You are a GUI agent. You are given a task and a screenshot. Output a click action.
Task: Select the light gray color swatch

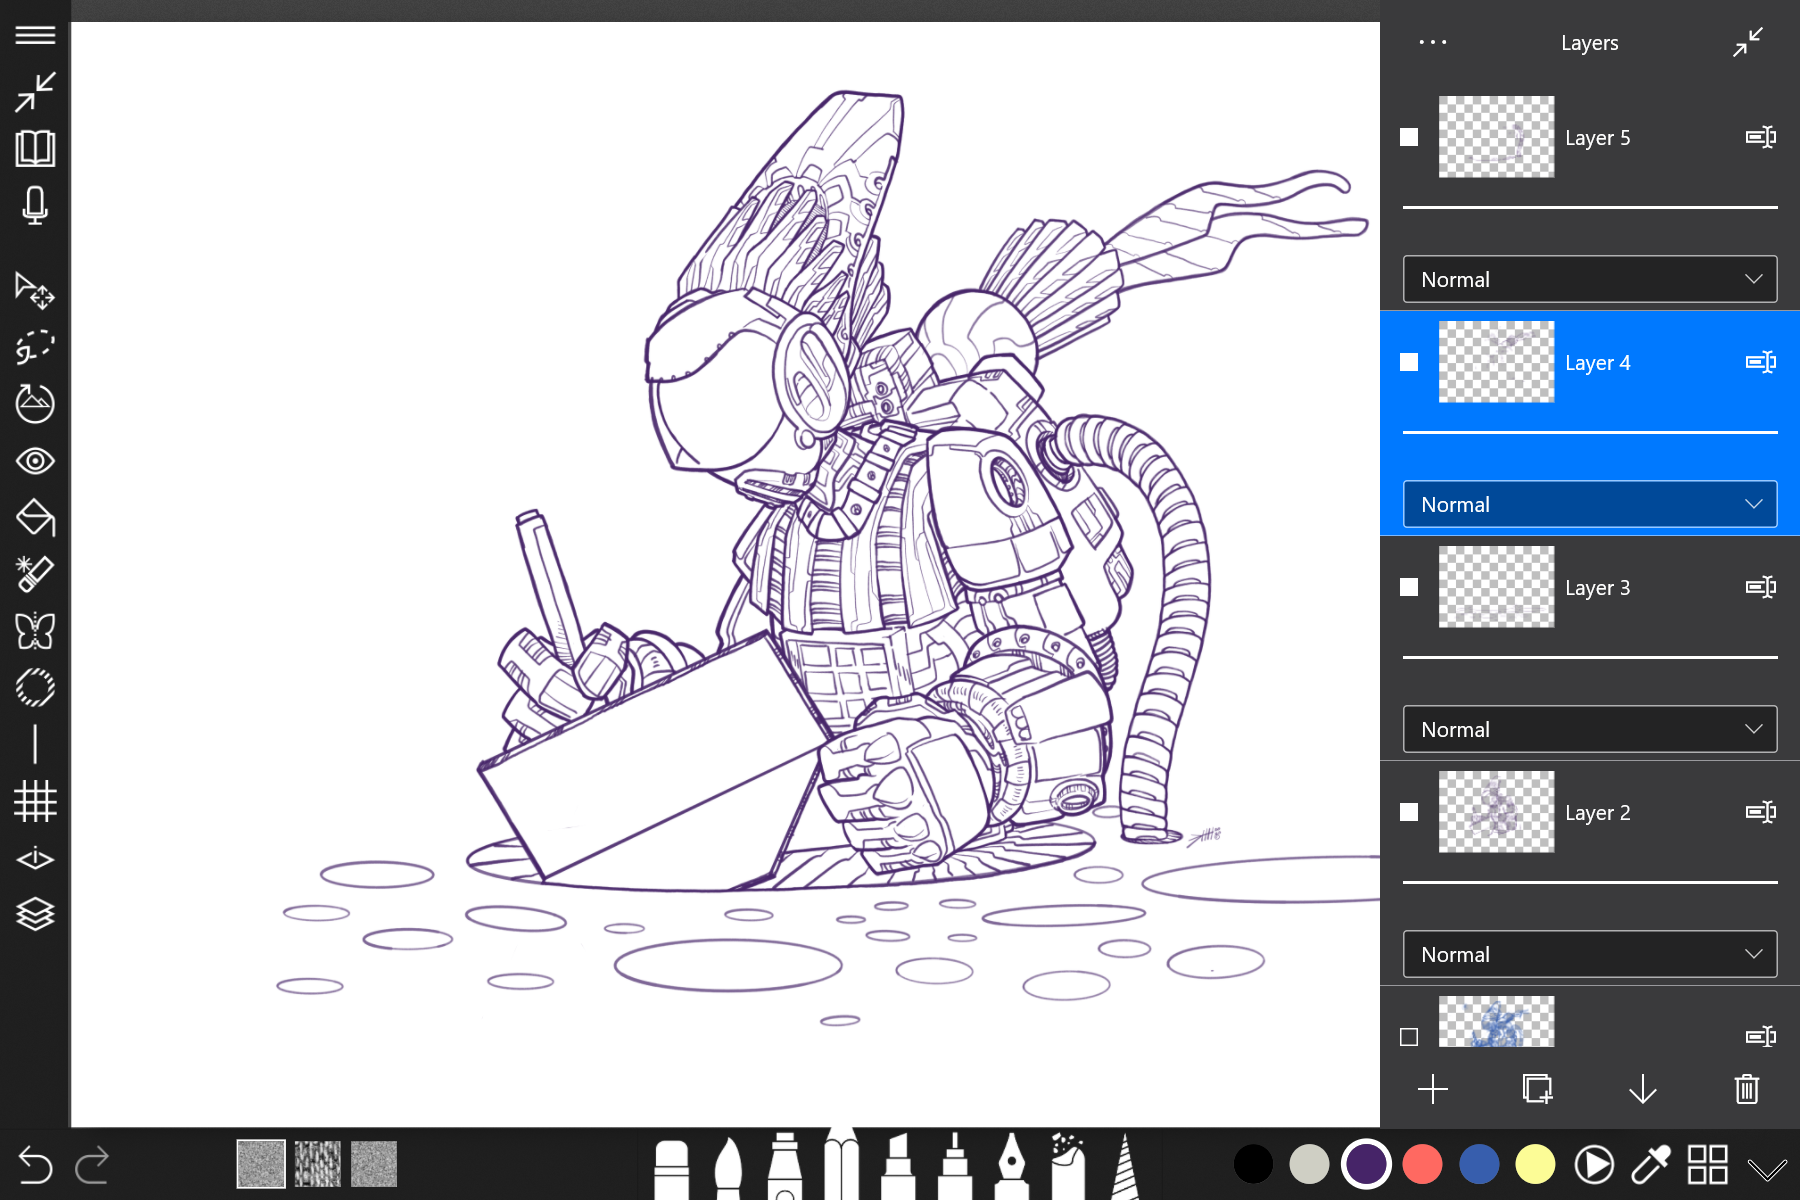tap(1309, 1164)
